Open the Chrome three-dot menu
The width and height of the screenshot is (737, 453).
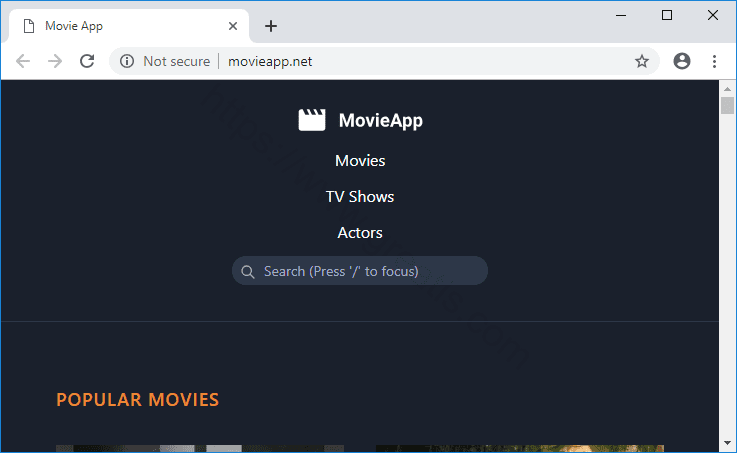(x=714, y=61)
